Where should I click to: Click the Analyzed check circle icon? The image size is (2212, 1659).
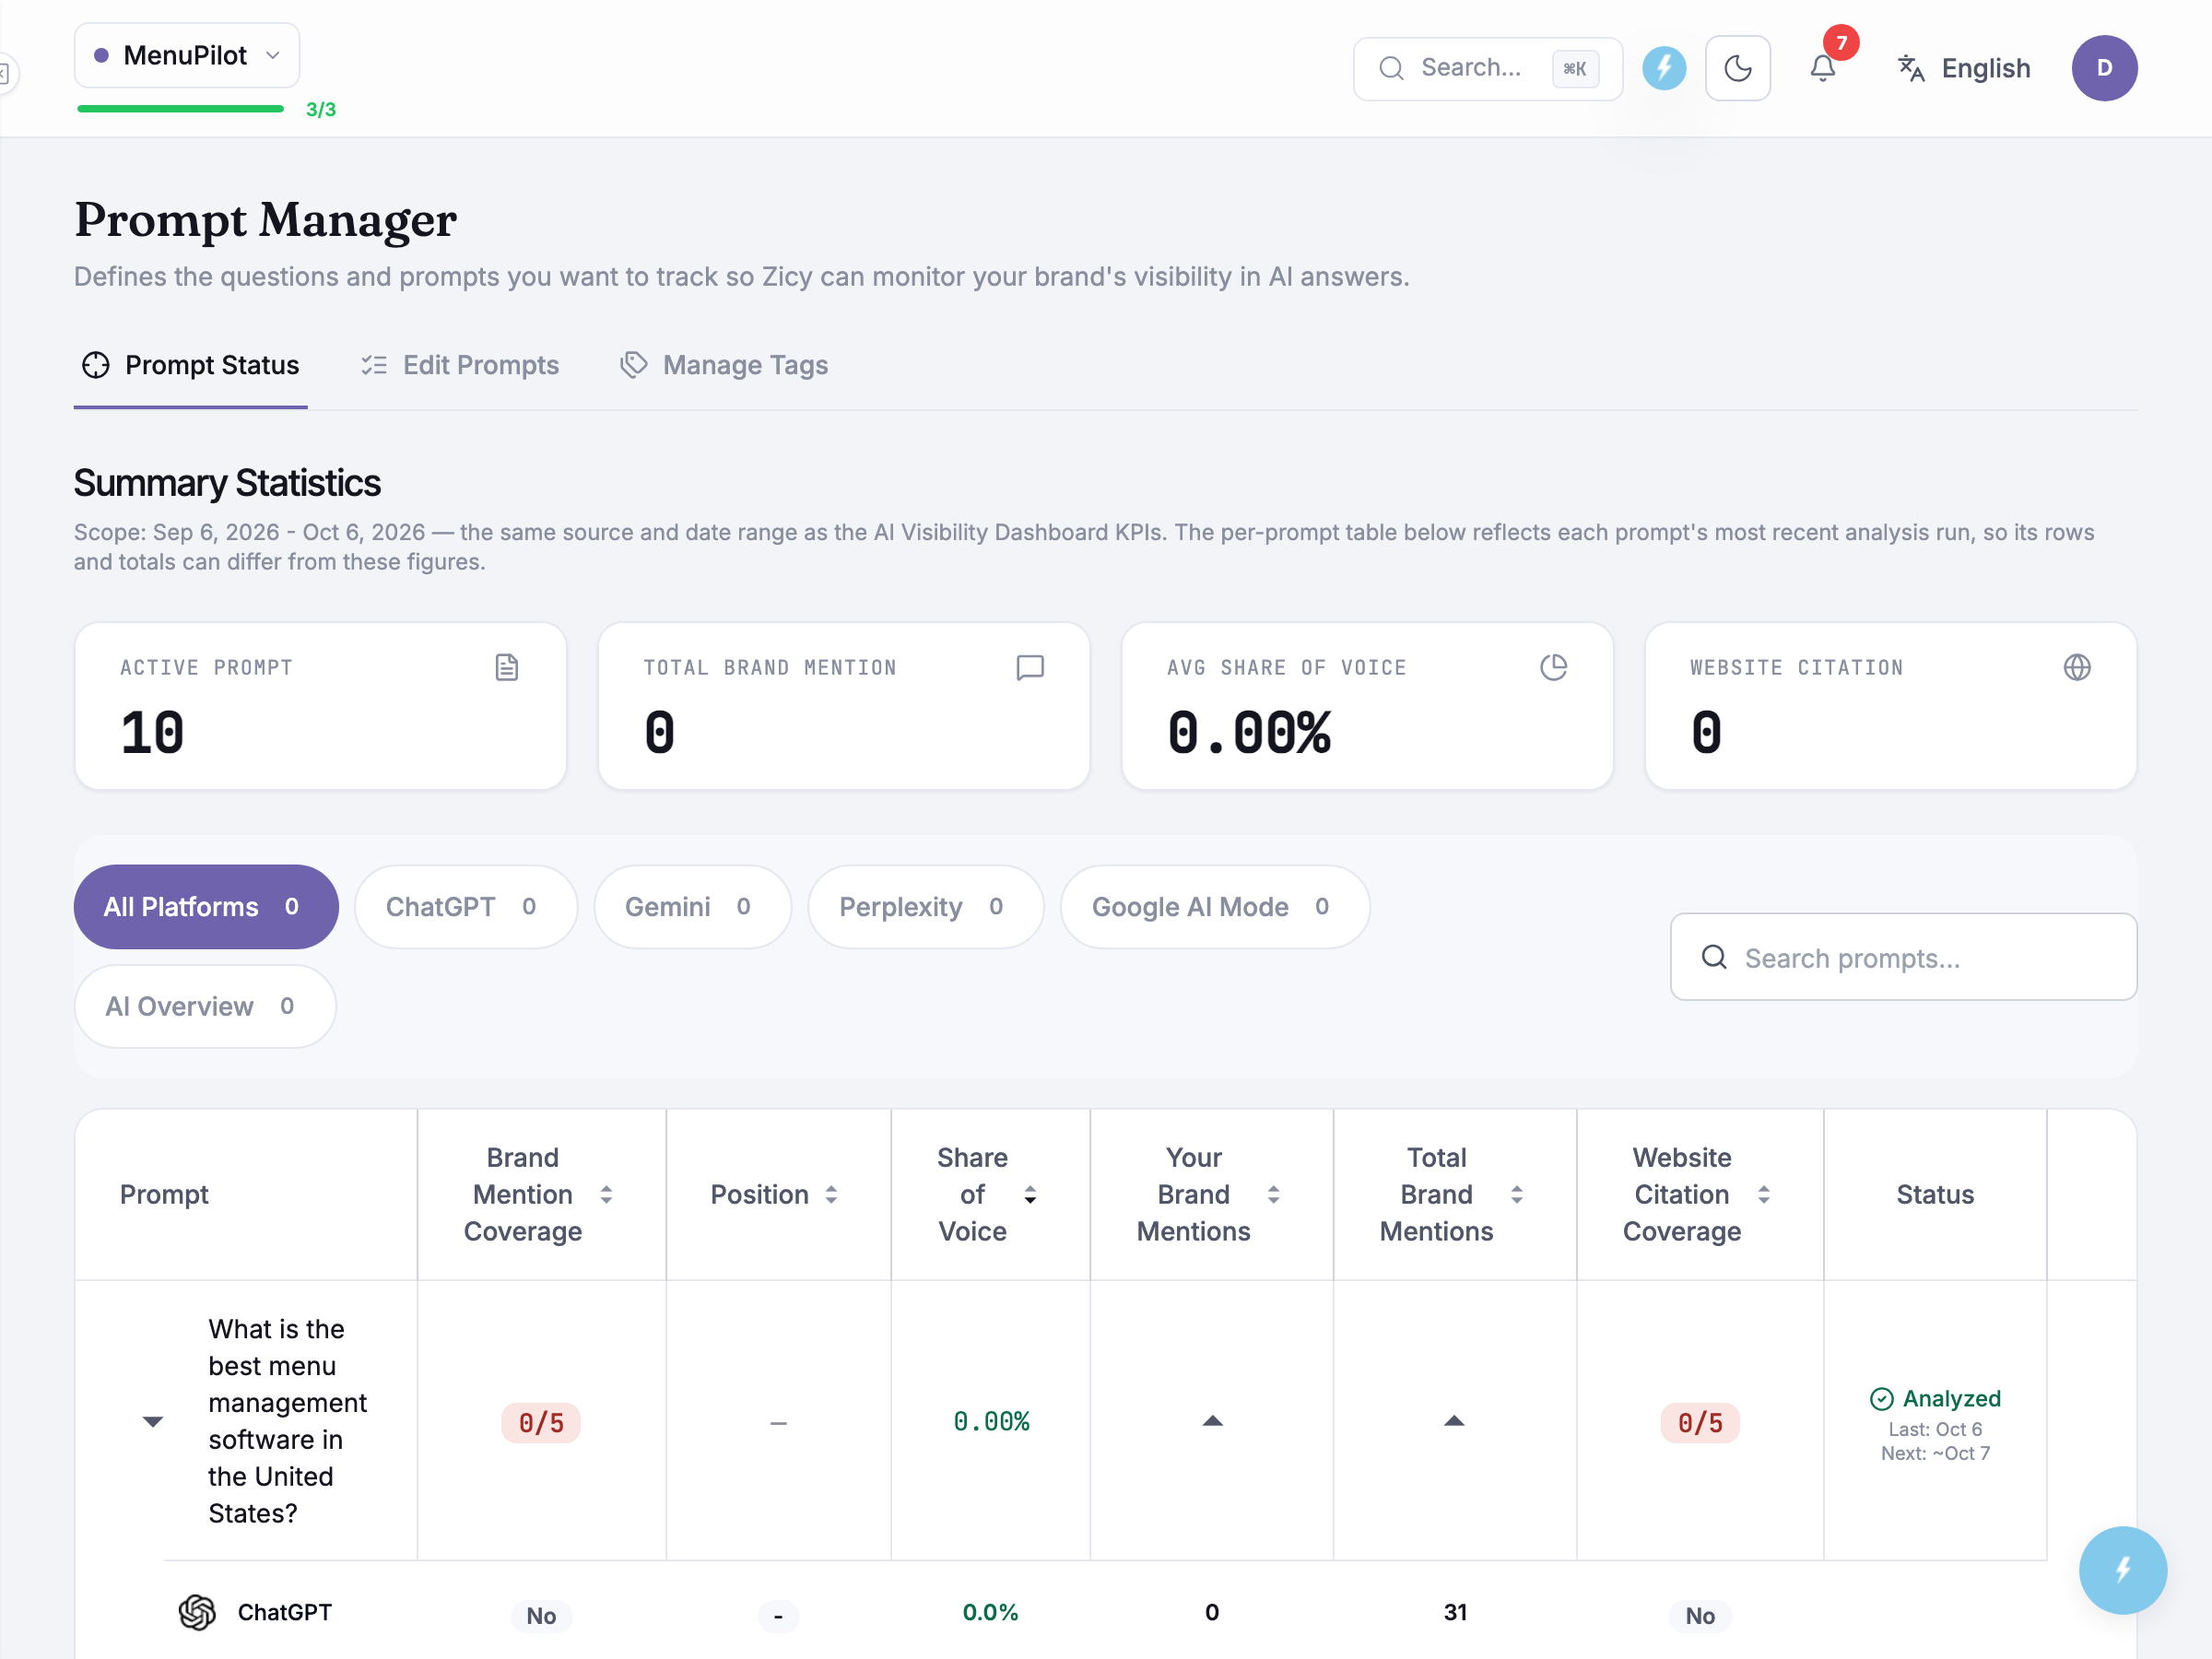point(1881,1398)
